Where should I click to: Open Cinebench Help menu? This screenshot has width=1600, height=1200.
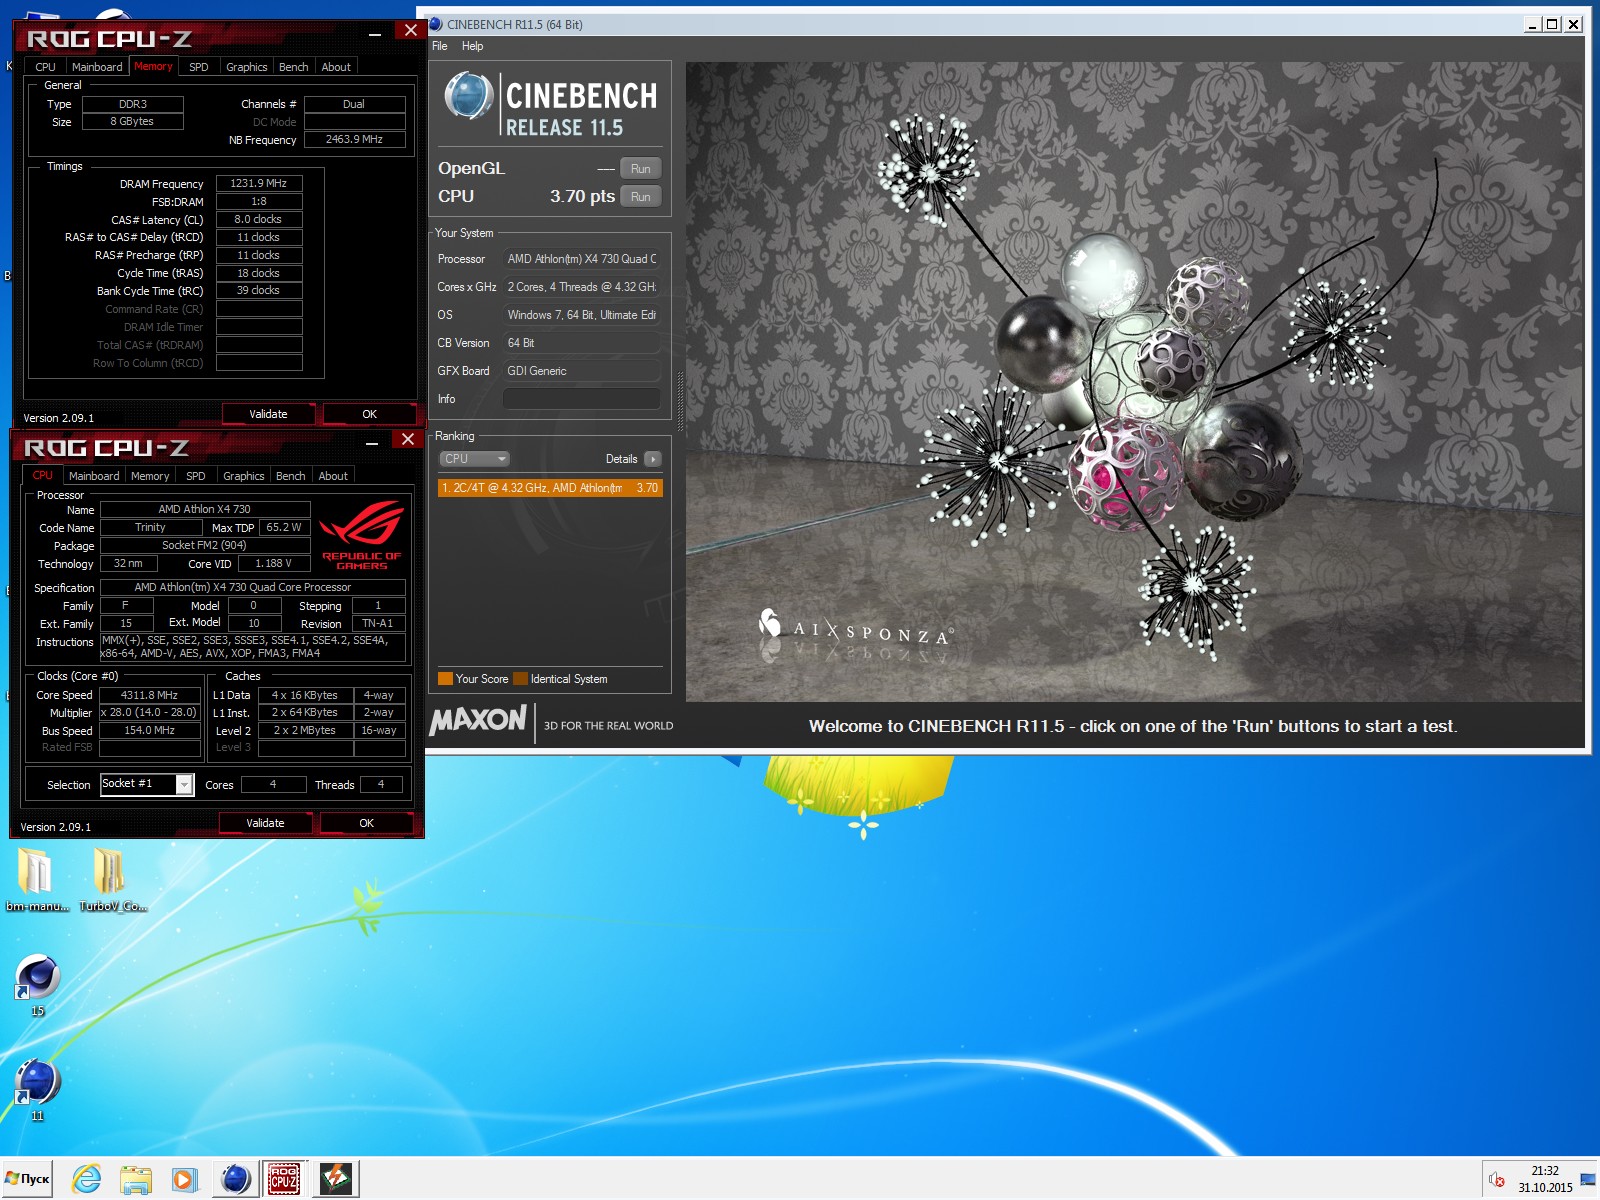pyautogui.click(x=472, y=46)
